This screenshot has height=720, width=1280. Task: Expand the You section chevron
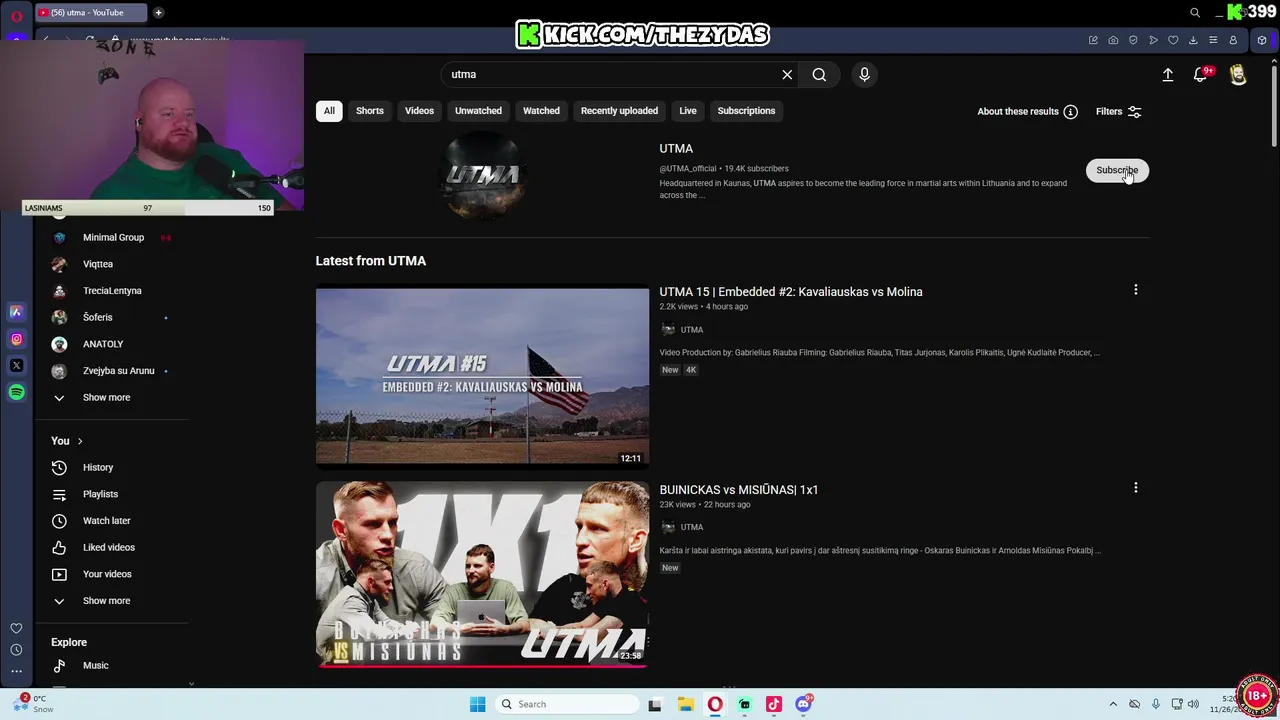click(80, 441)
